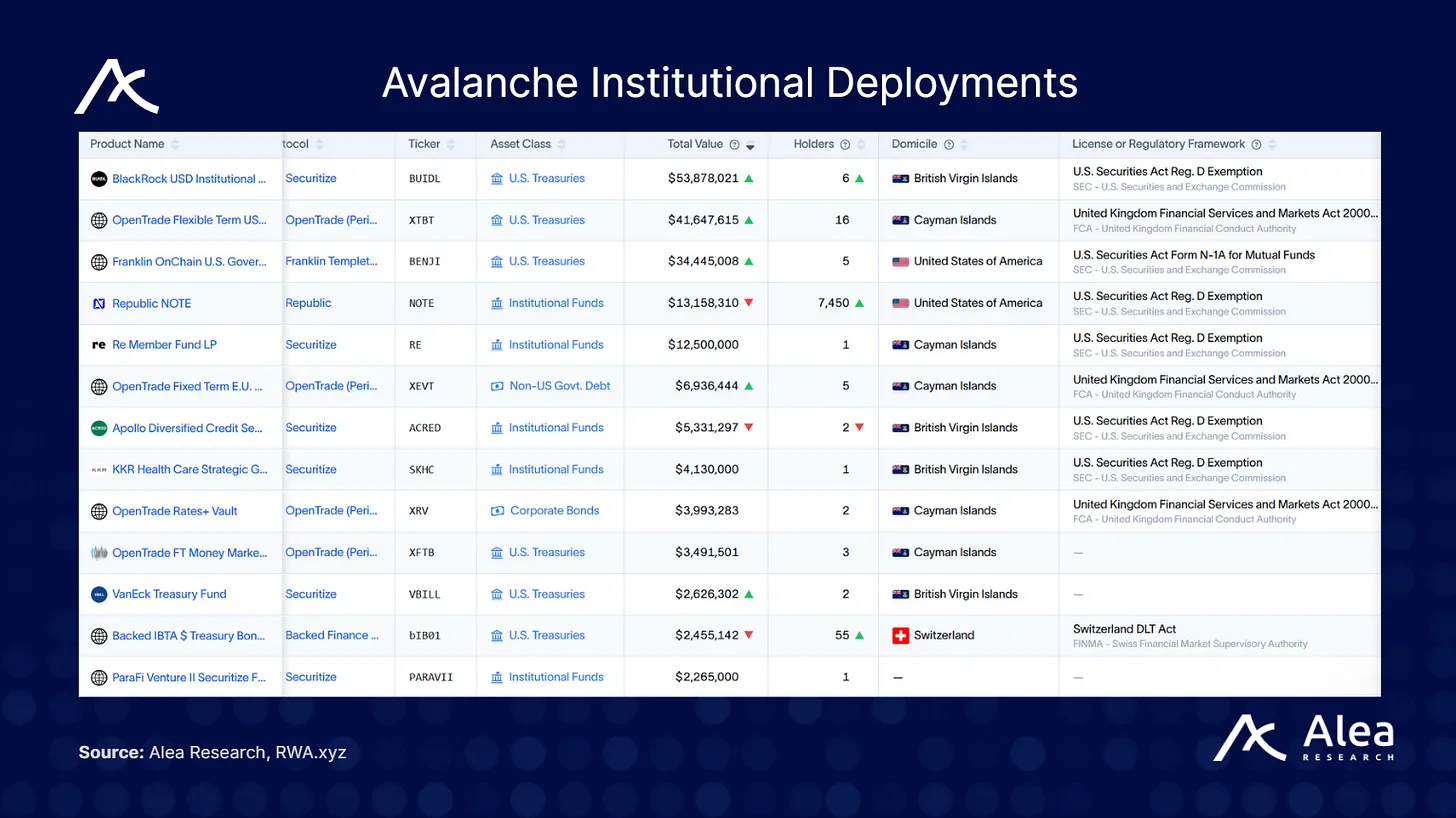Open the Corporate Bonds asset class link
This screenshot has height=818, width=1456.
(555, 511)
